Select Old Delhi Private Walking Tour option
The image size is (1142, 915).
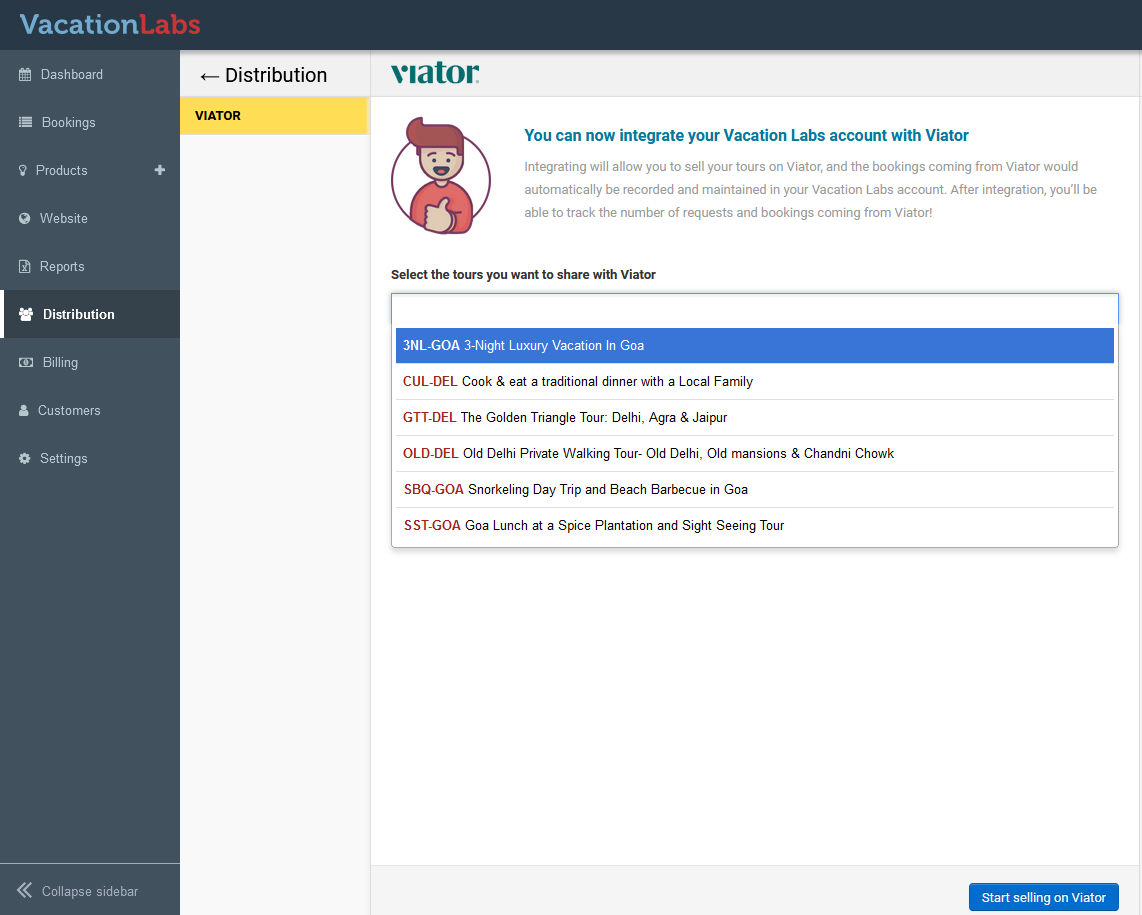(x=754, y=454)
